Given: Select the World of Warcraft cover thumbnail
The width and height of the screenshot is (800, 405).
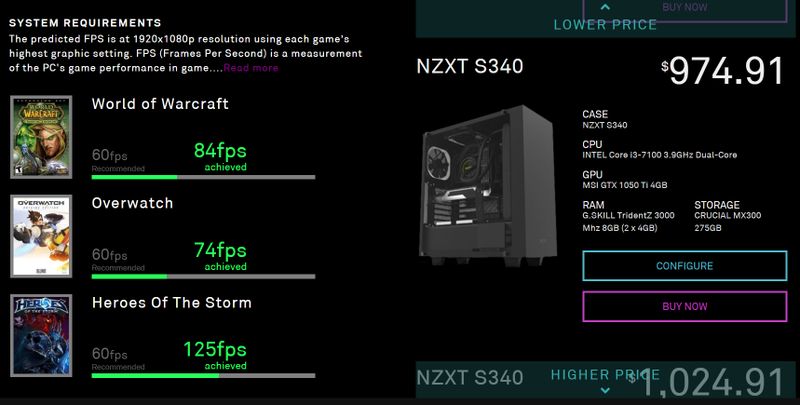Looking at the screenshot, I should point(41,137).
